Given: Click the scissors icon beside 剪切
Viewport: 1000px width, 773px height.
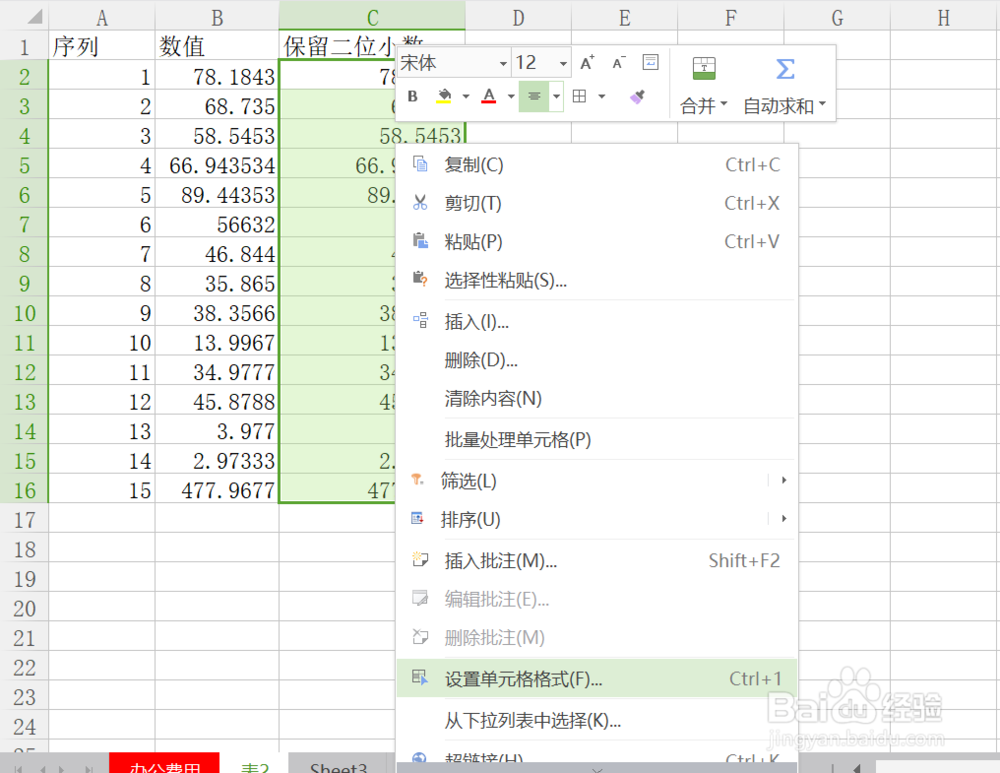Looking at the screenshot, I should [423, 203].
